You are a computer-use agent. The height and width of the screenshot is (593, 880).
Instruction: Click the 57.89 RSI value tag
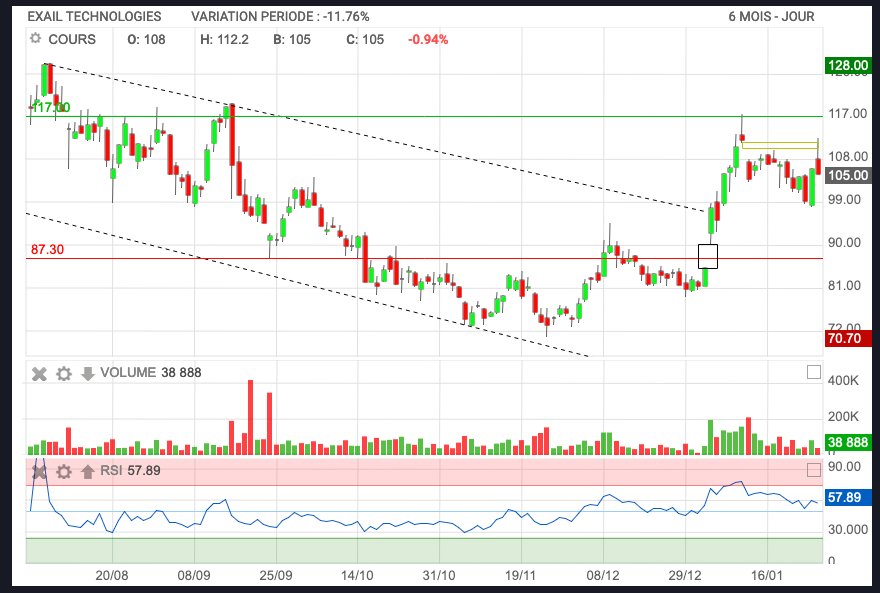point(849,497)
